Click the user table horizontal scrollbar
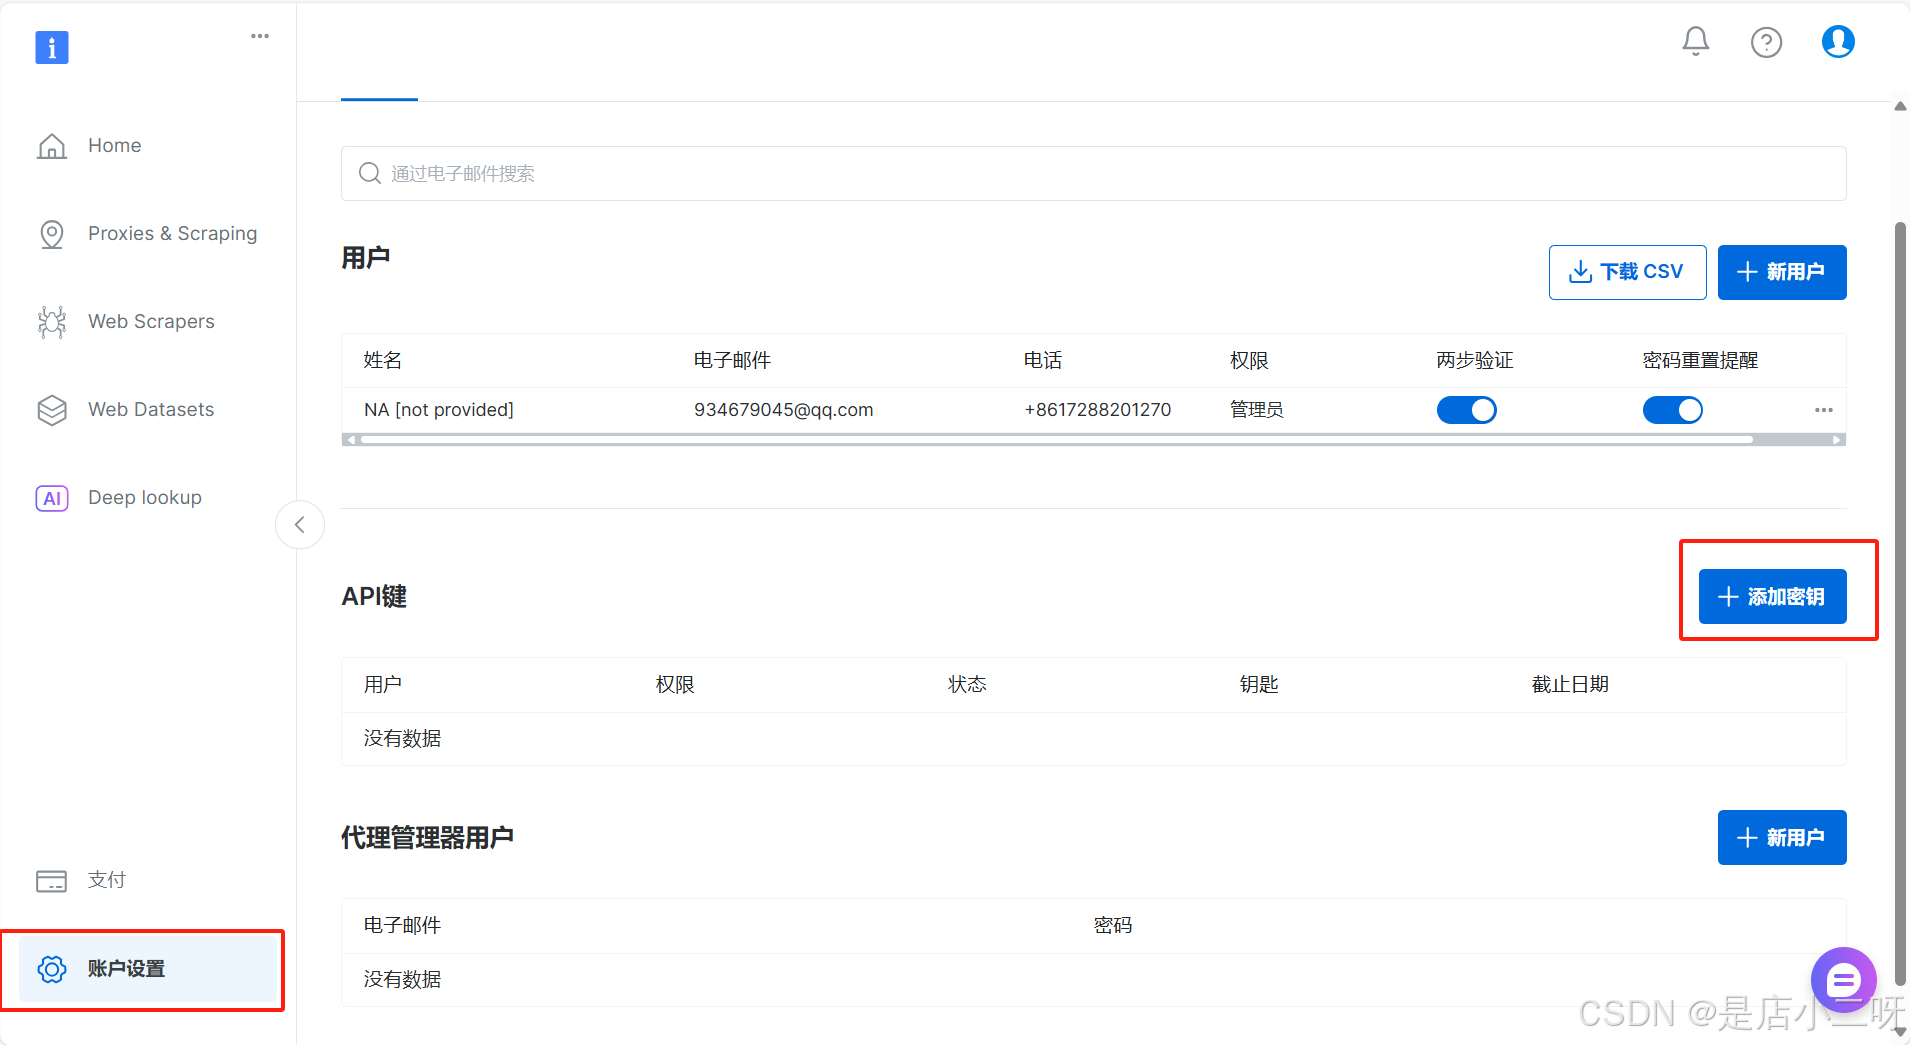Viewport: 1910px width, 1045px height. [x=1056, y=439]
